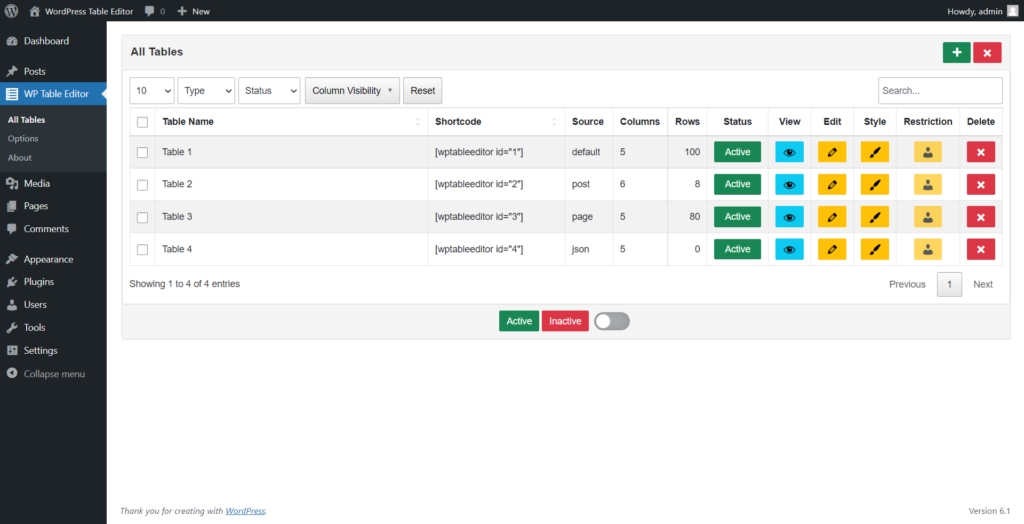Edit Table 4 using the pencil icon
Image resolution: width=1024 pixels, height=524 pixels.
(832, 249)
